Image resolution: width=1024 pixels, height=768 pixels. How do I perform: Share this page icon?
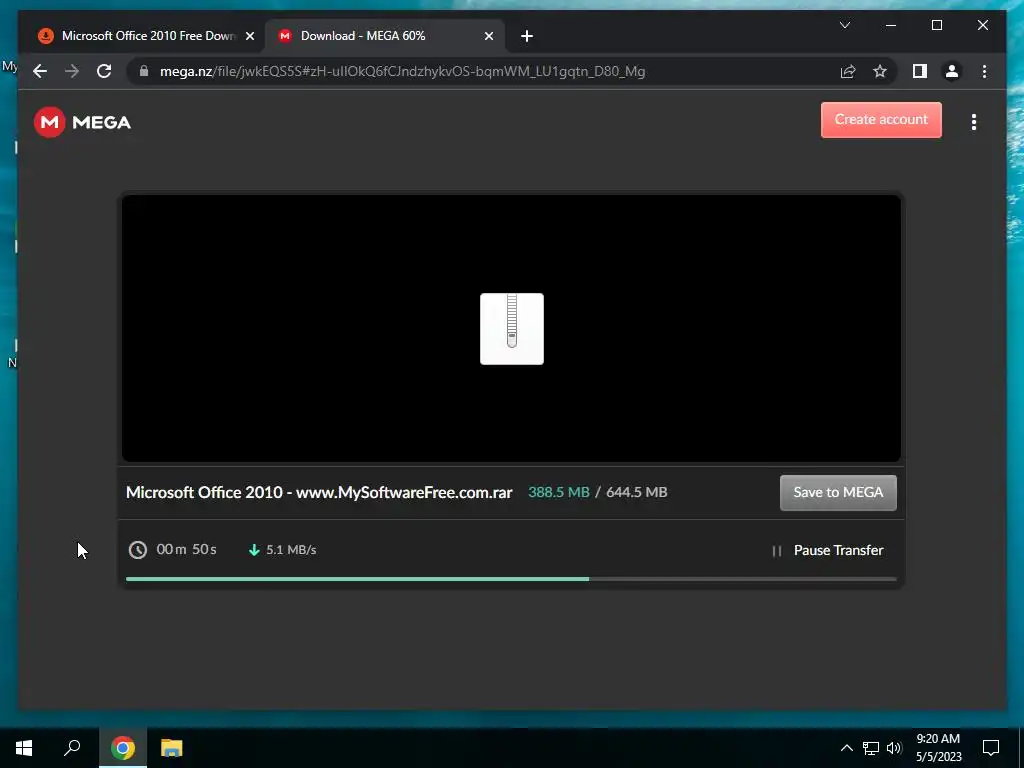(x=848, y=71)
